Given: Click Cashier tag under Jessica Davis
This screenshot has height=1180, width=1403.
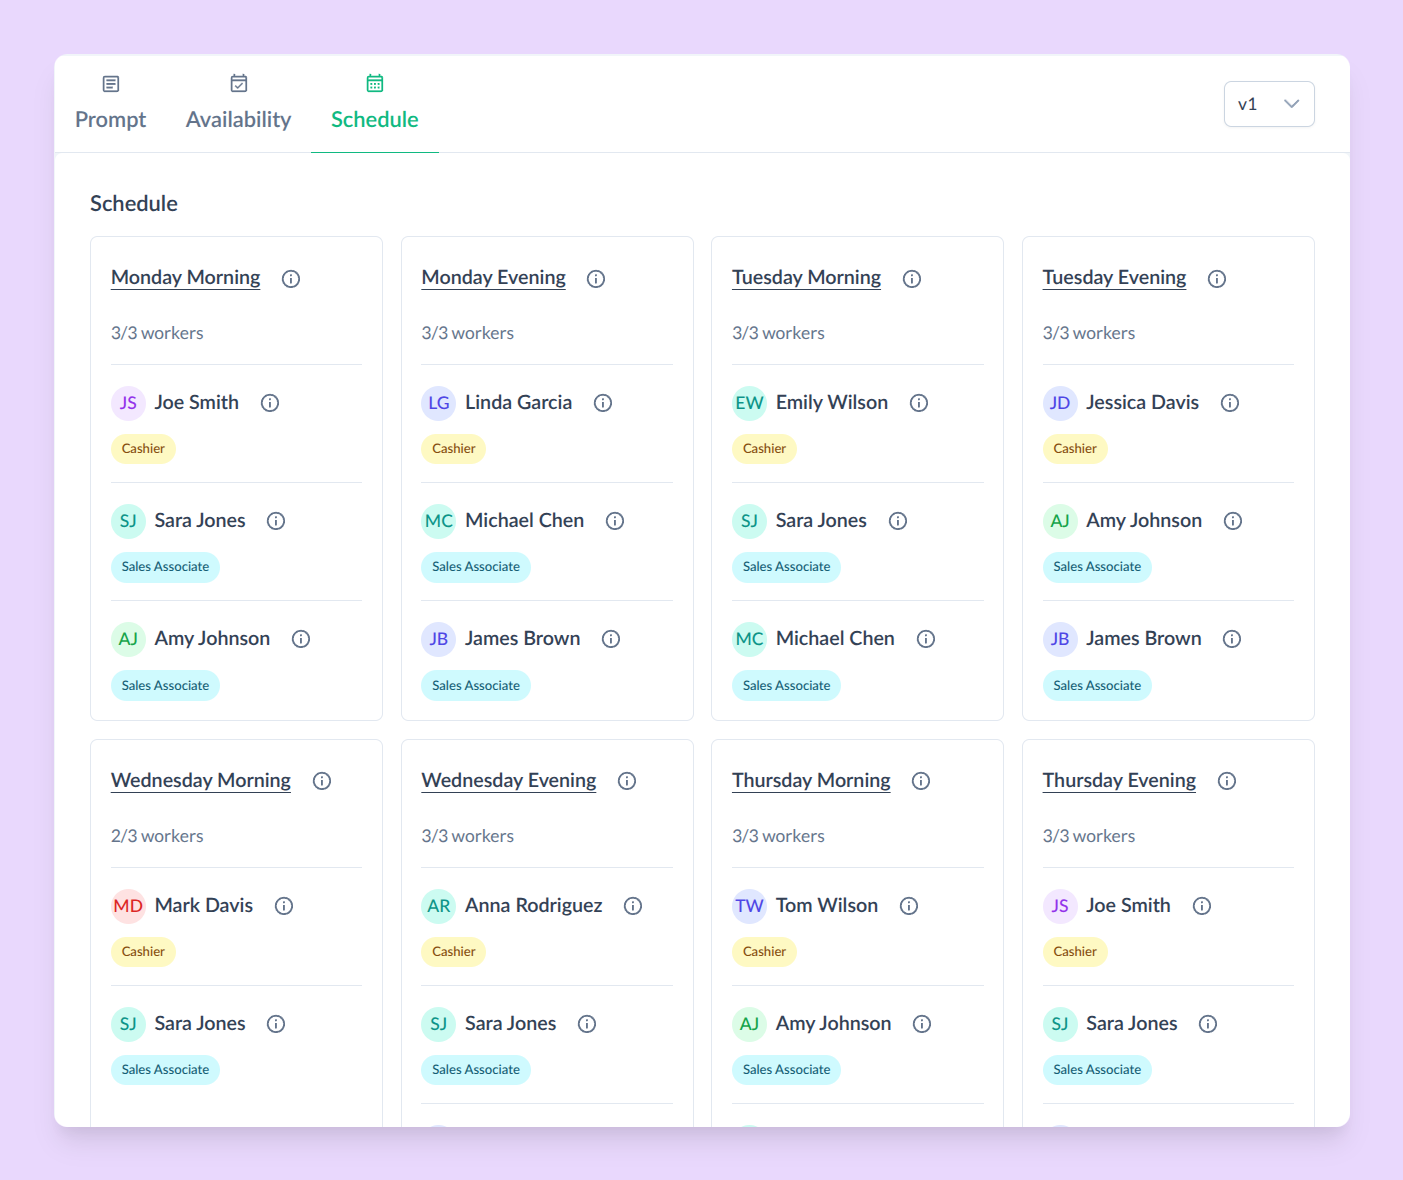Looking at the screenshot, I should click(1075, 449).
